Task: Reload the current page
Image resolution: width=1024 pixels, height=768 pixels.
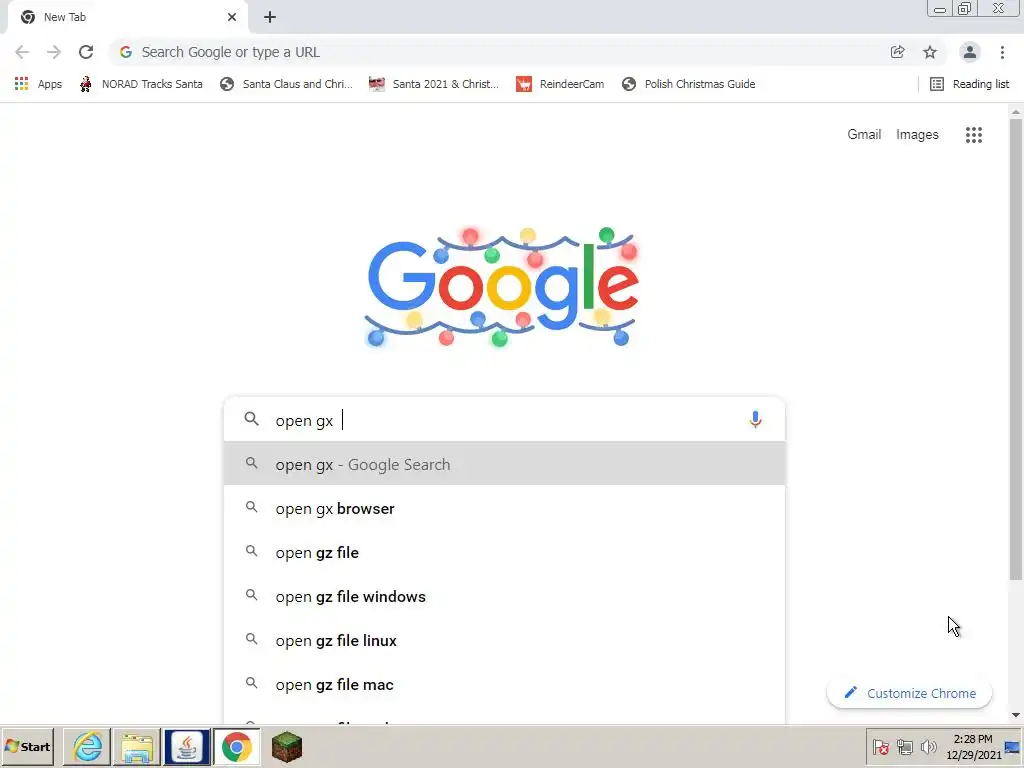Action: 86,52
